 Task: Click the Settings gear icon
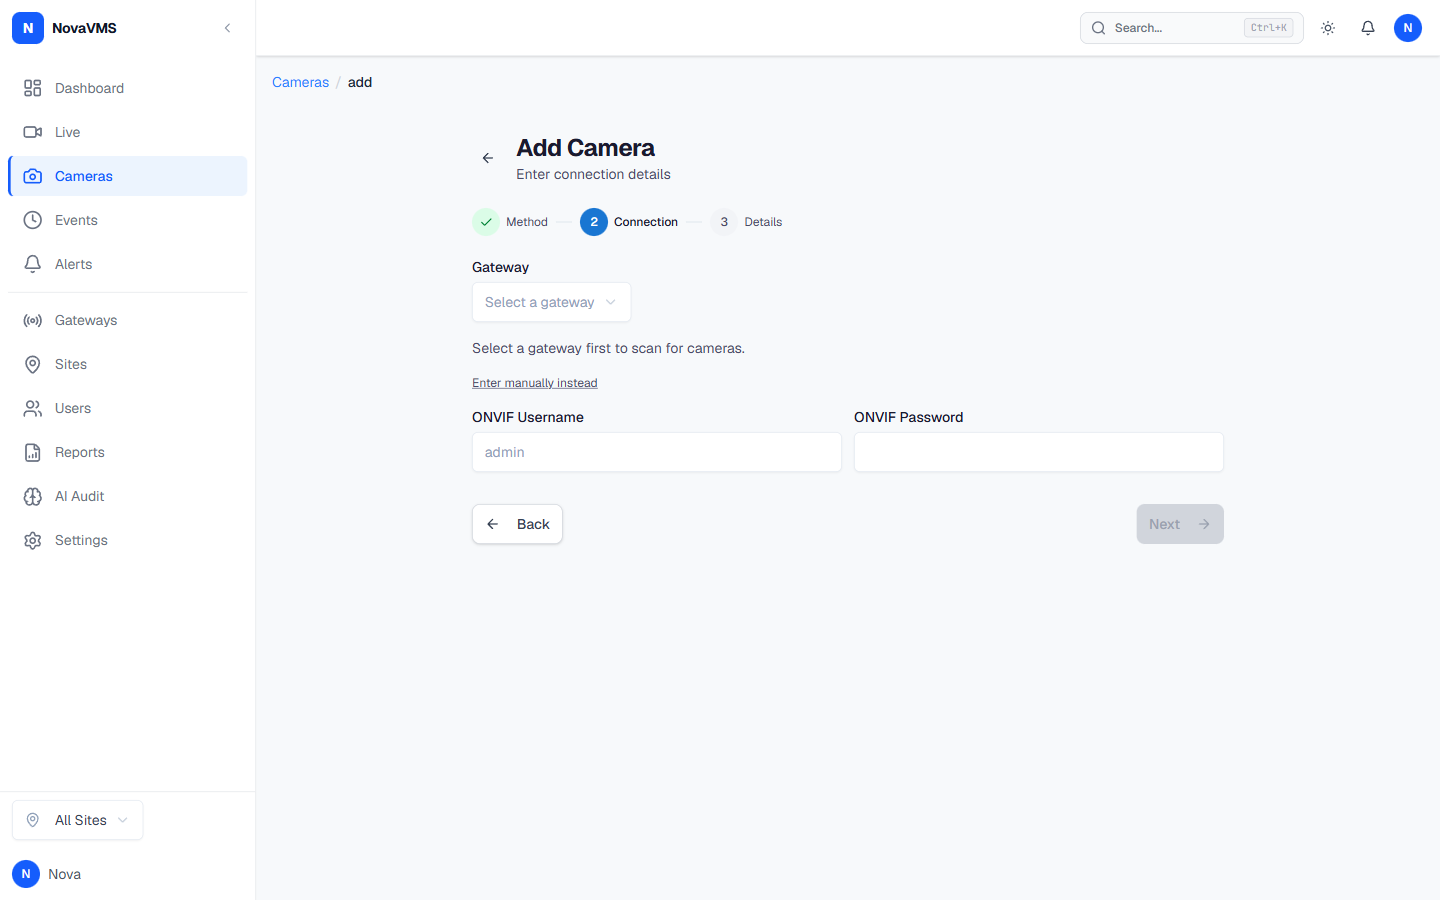pyautogui.click(x=33, y=540)
